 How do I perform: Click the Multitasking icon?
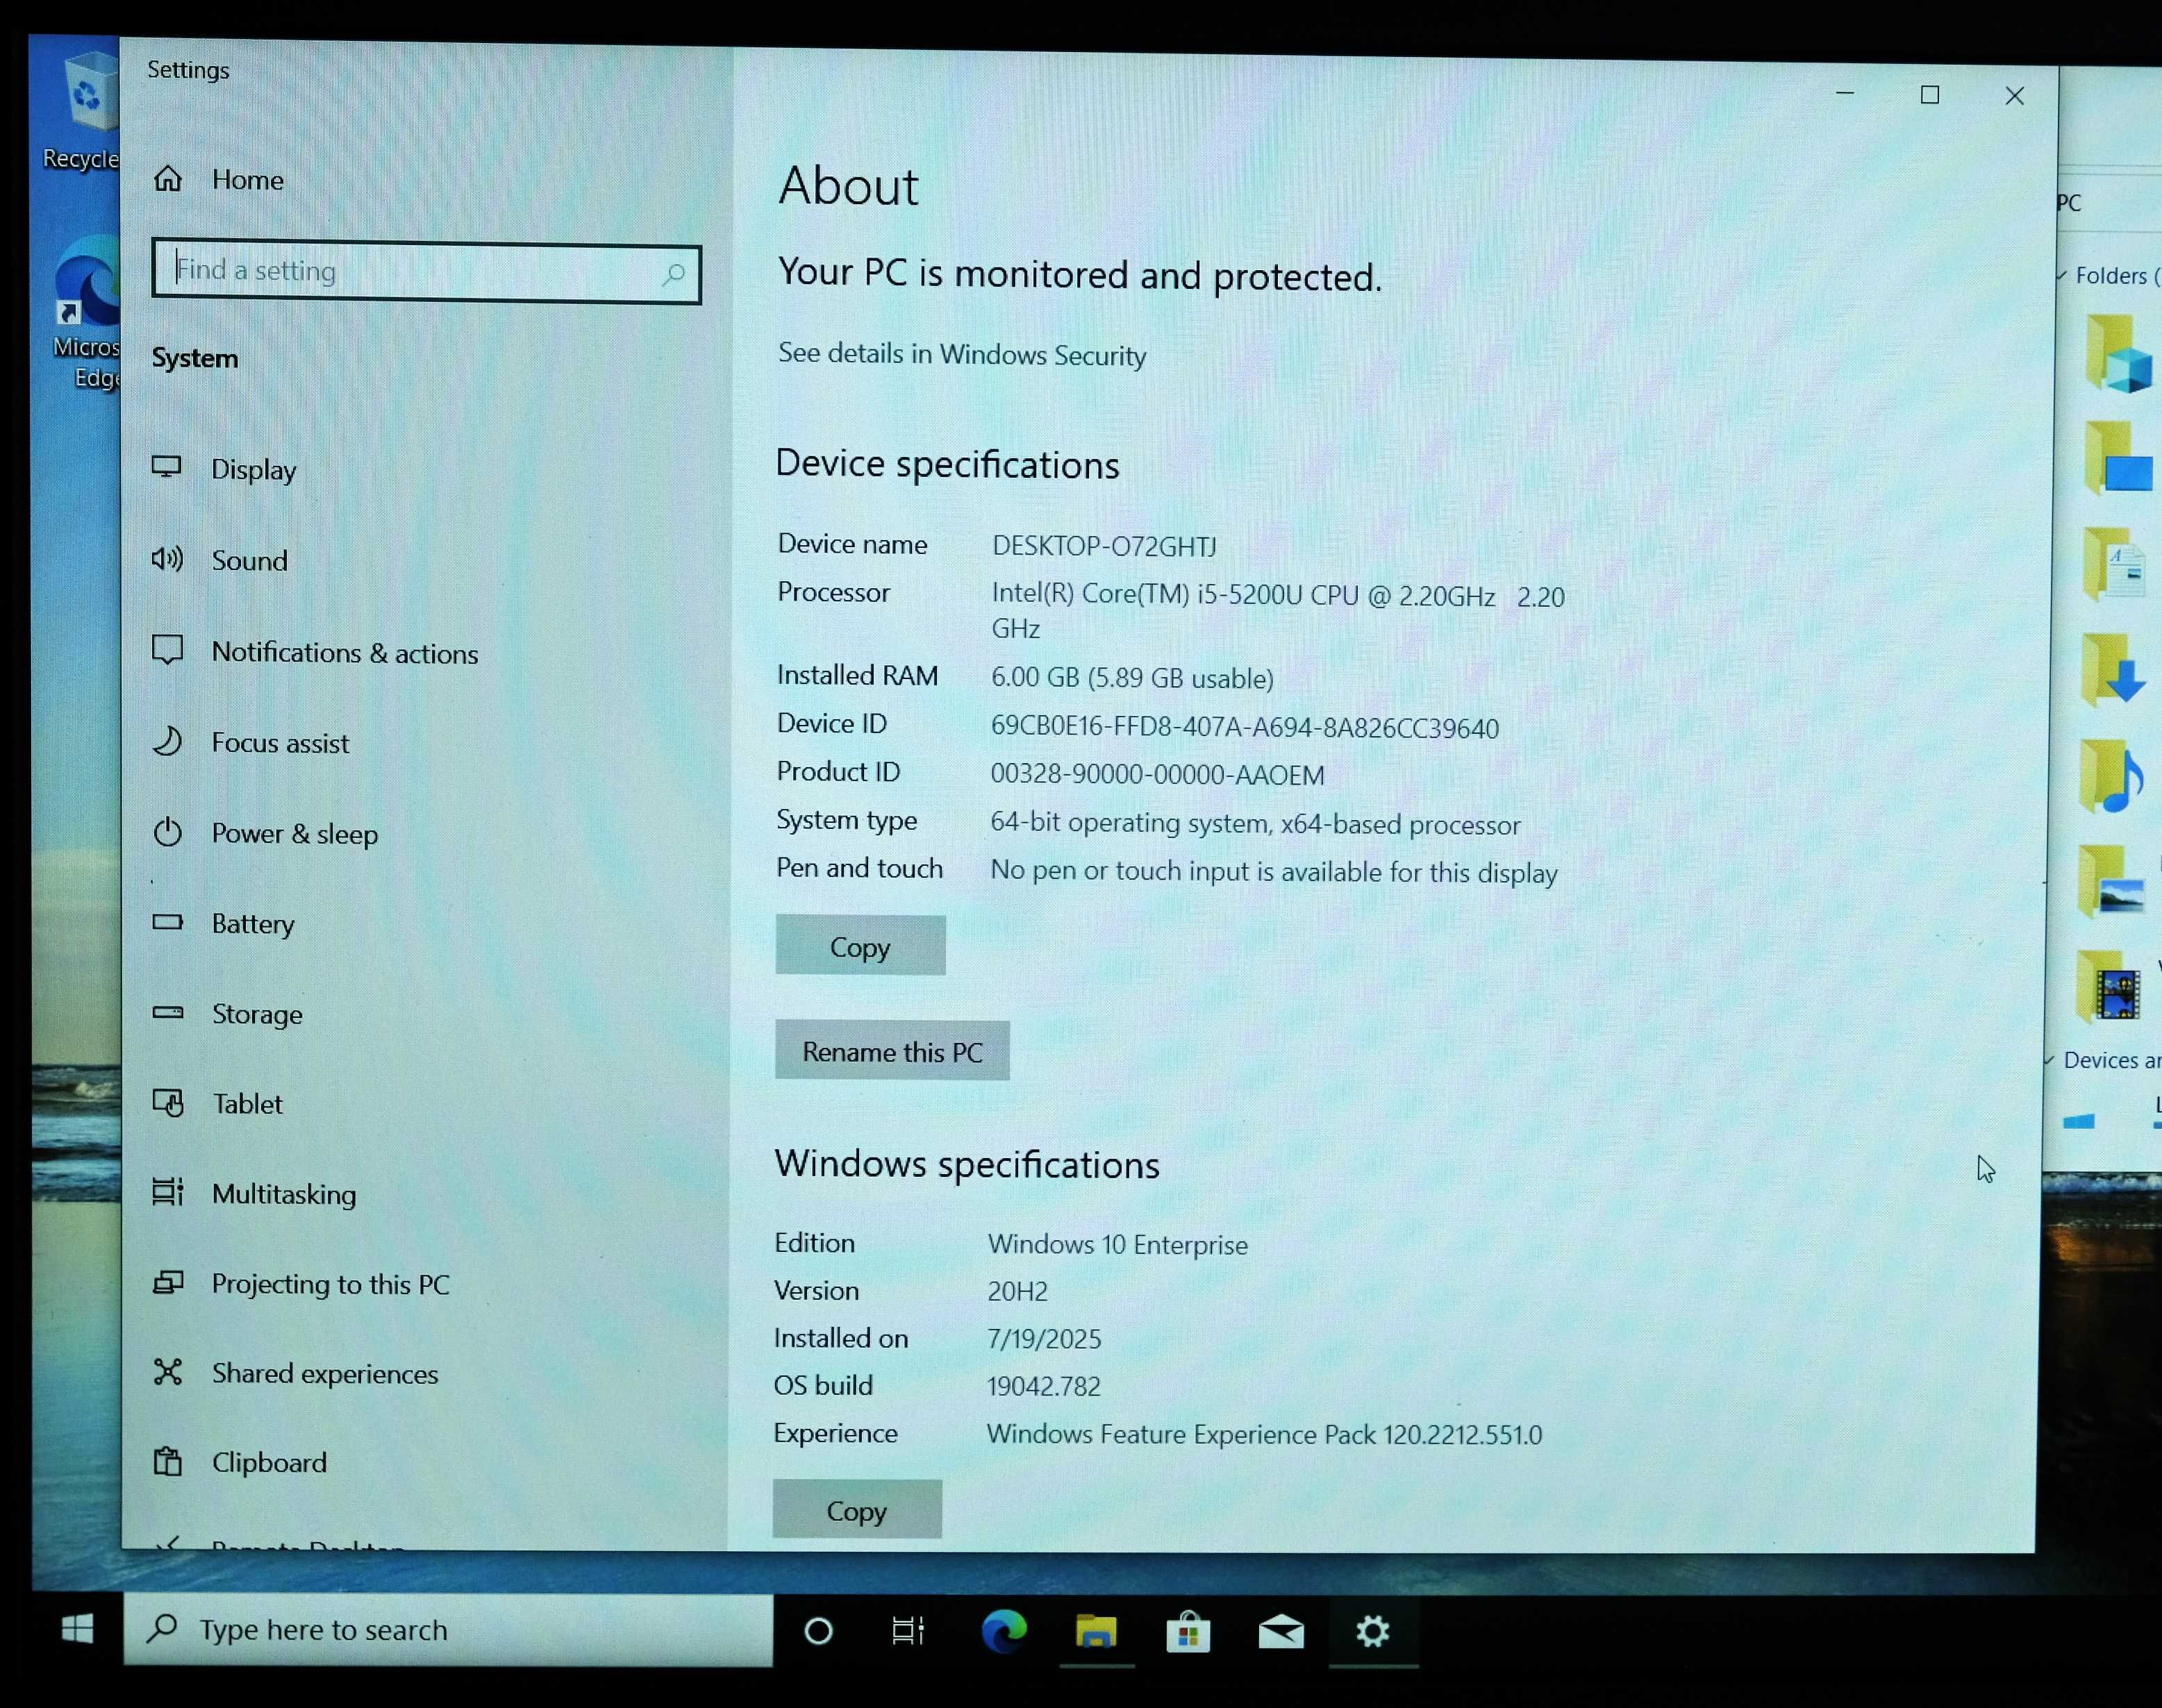click(167, 1192)
